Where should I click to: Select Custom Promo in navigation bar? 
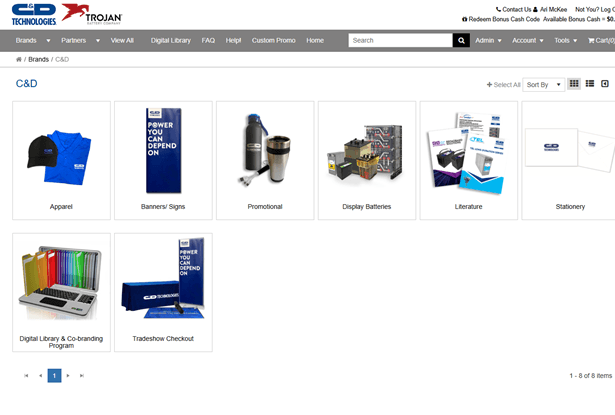coord(273,40)
